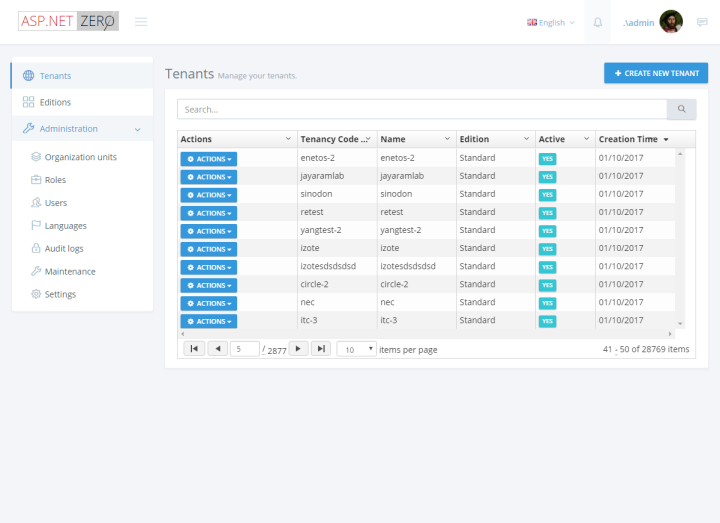Click the Organization units layers icon
This screenshot has width=720, height=523.
point(36,157)
